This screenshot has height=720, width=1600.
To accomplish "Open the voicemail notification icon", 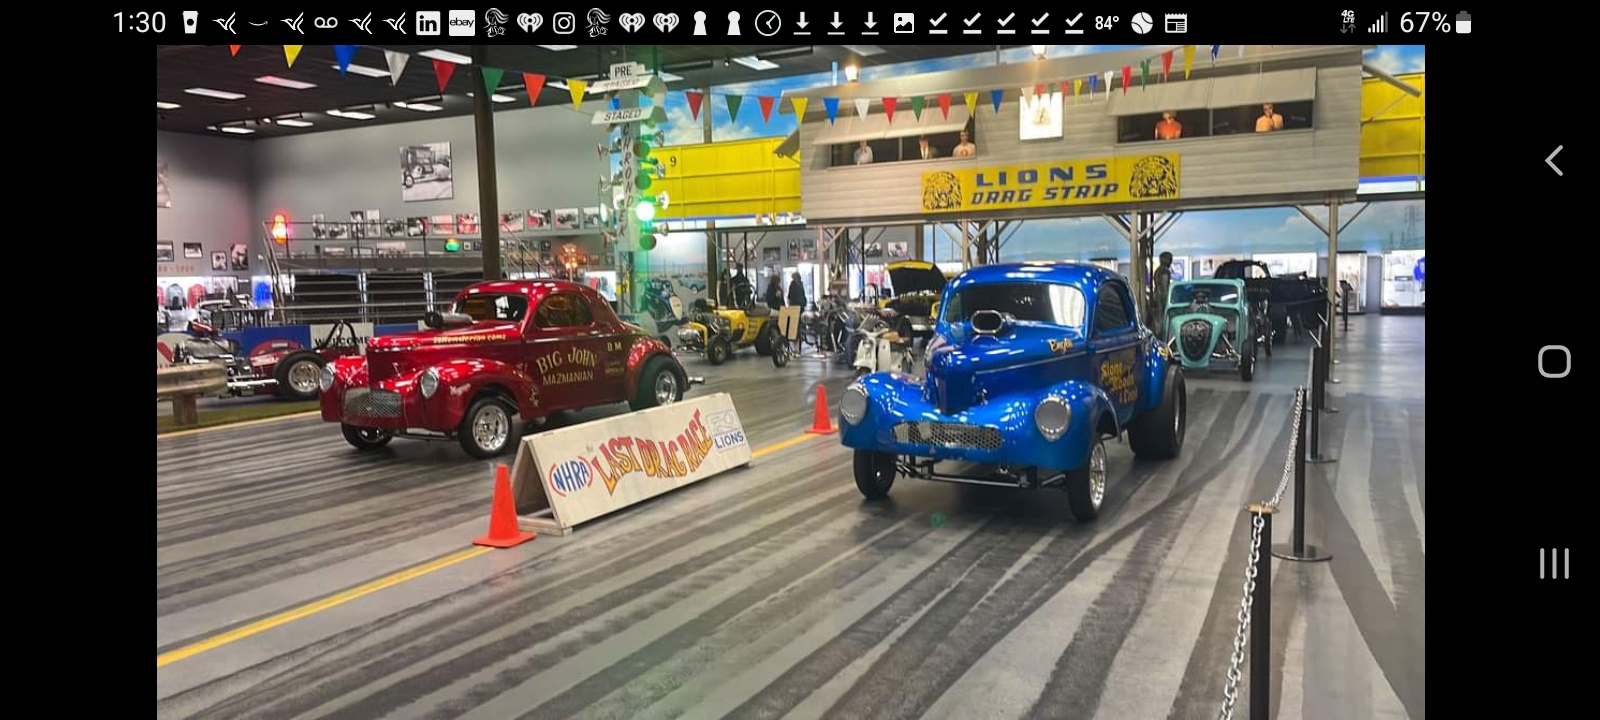I will [326, 23].
